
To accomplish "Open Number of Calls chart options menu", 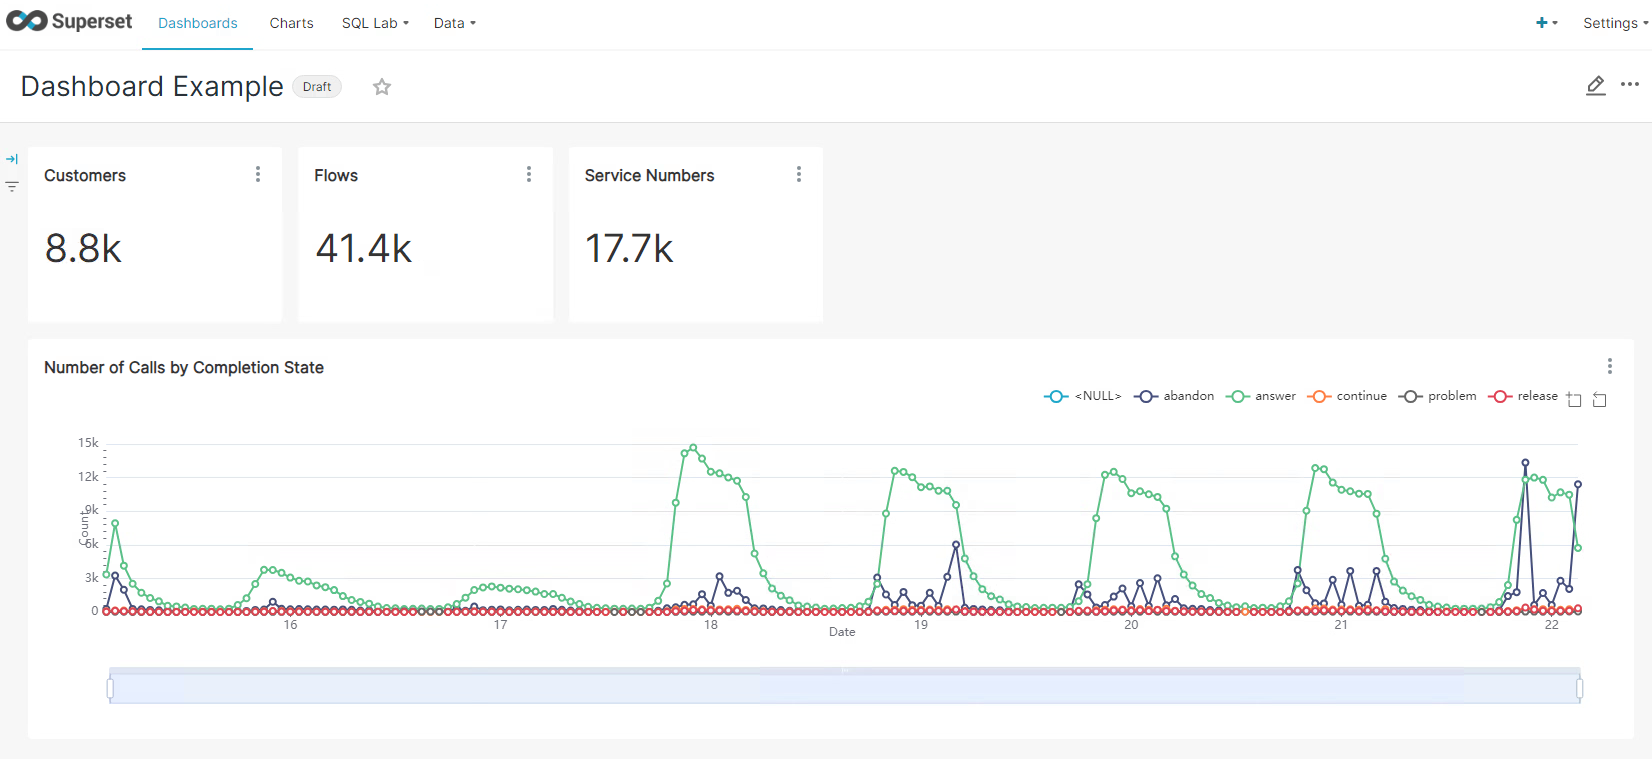I will point(1610,366).
